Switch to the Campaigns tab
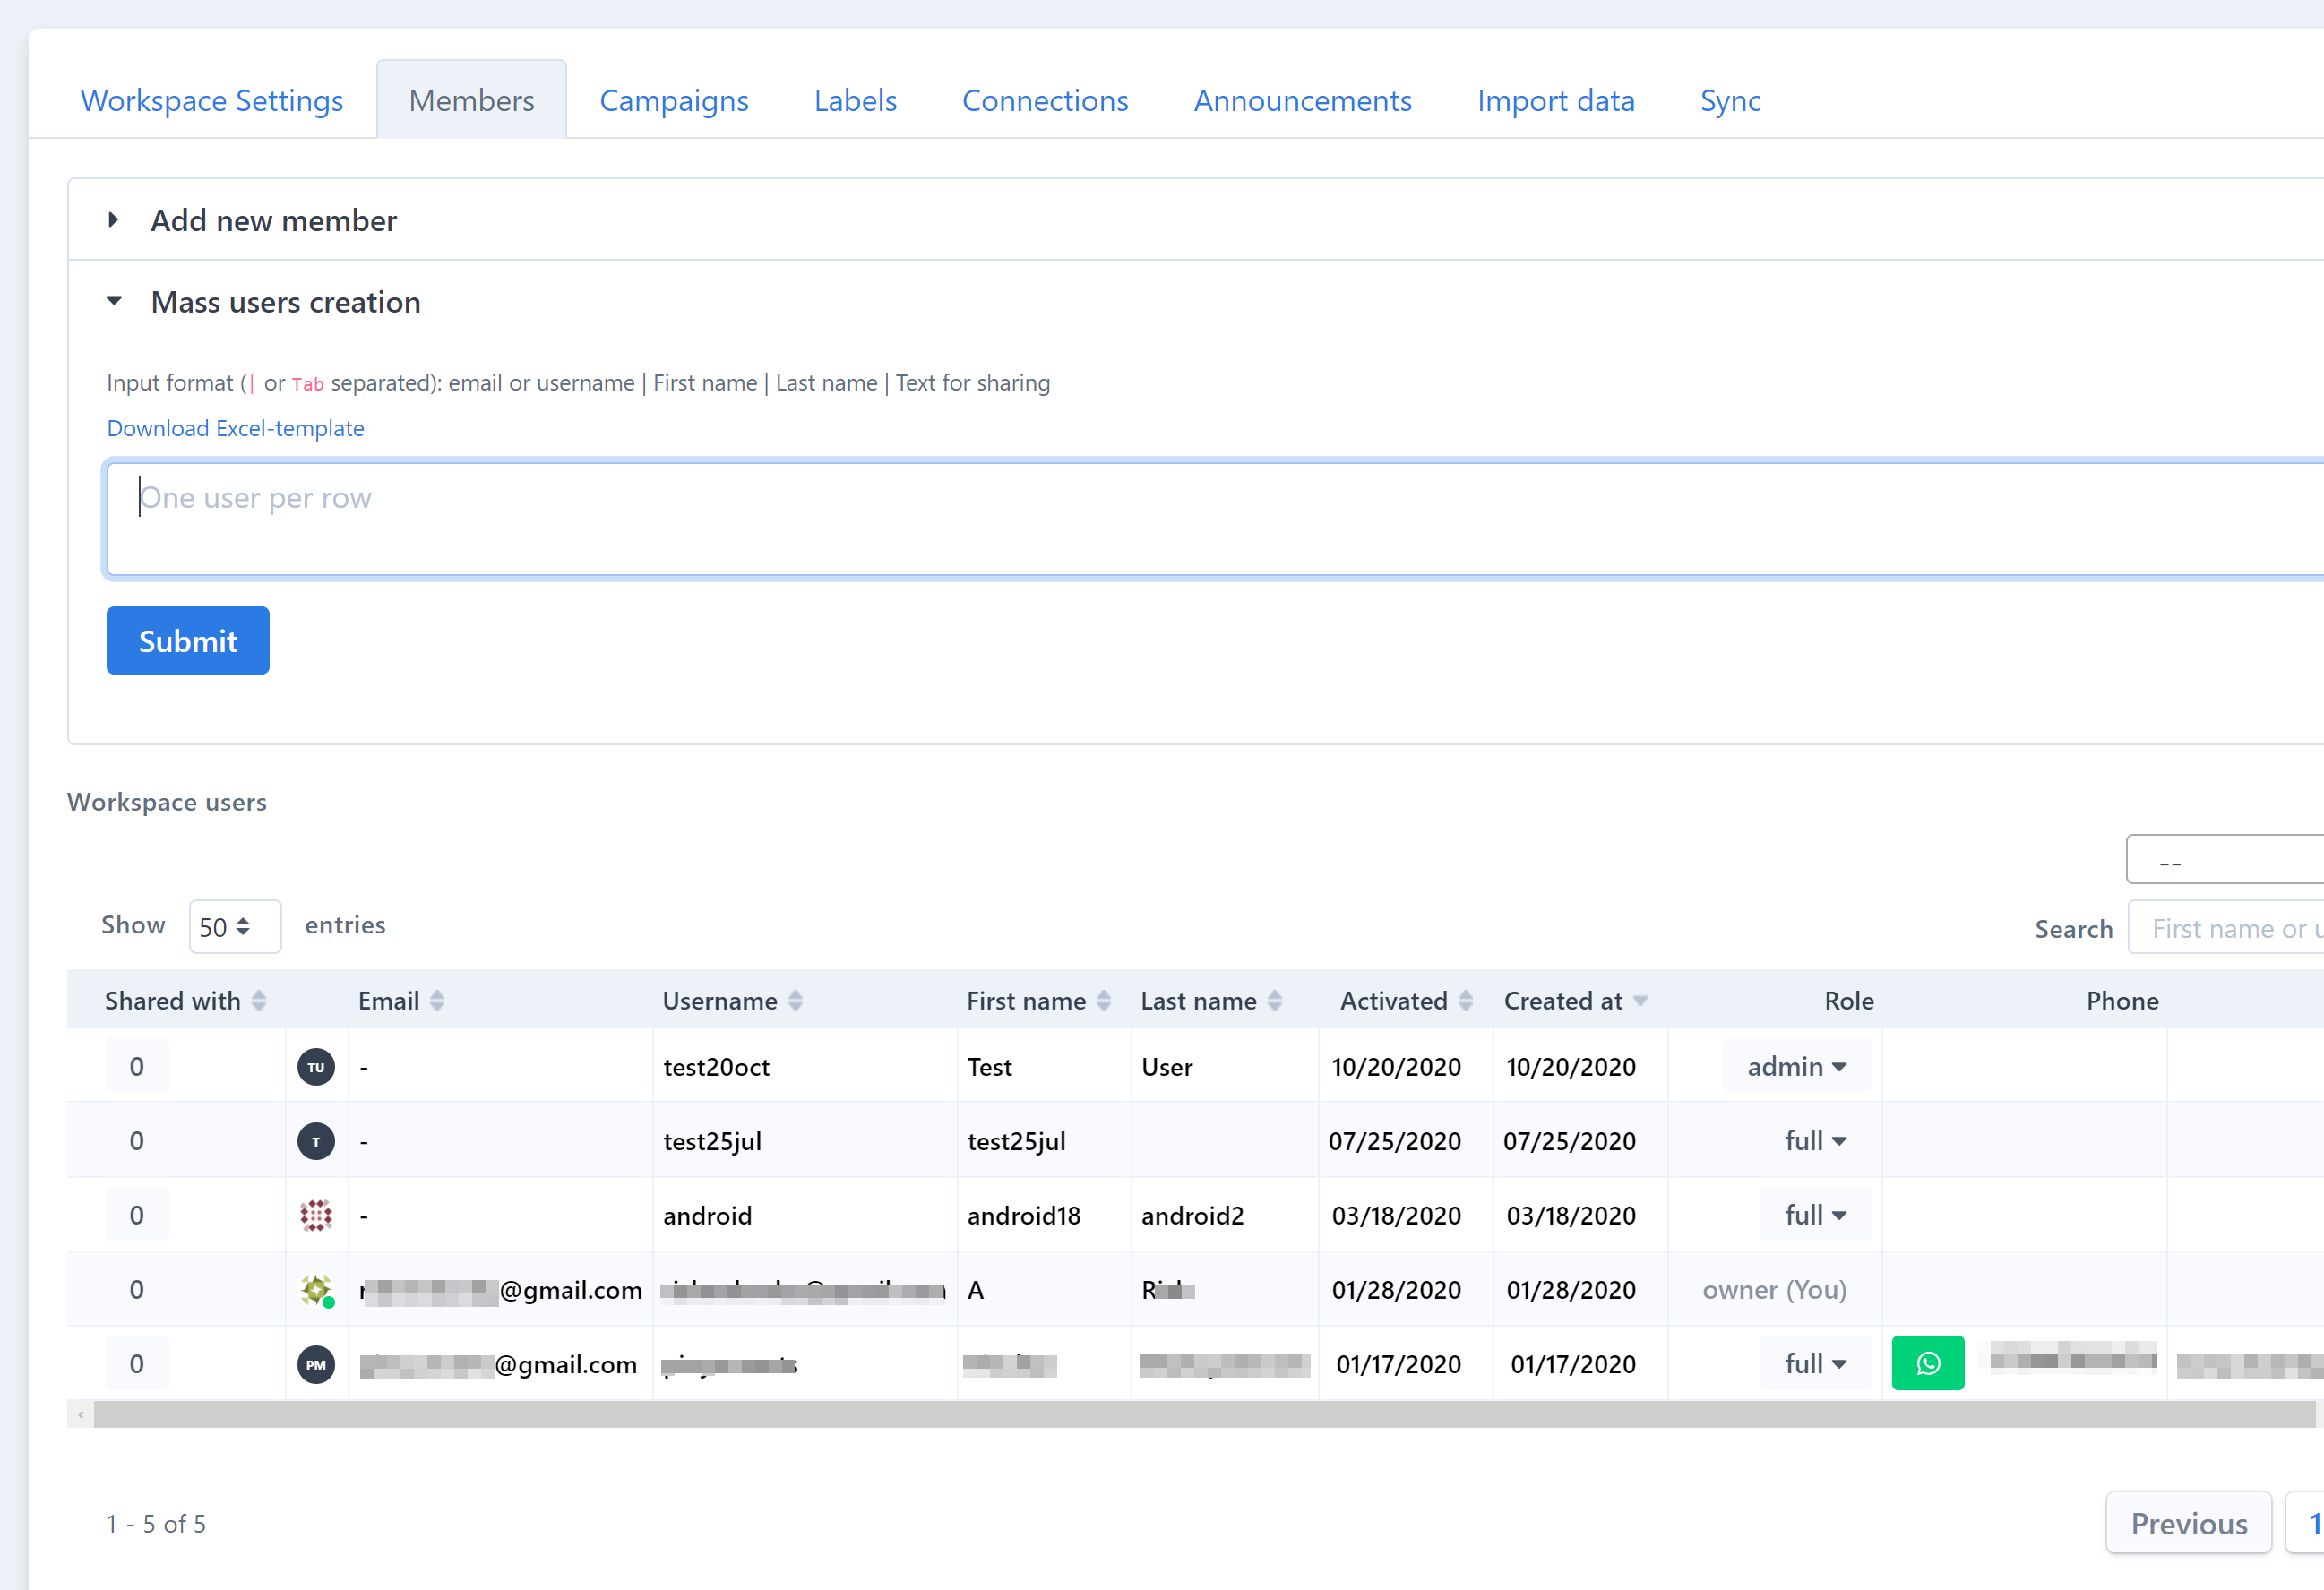The image size is (2324, 1590). click(674, 100)
